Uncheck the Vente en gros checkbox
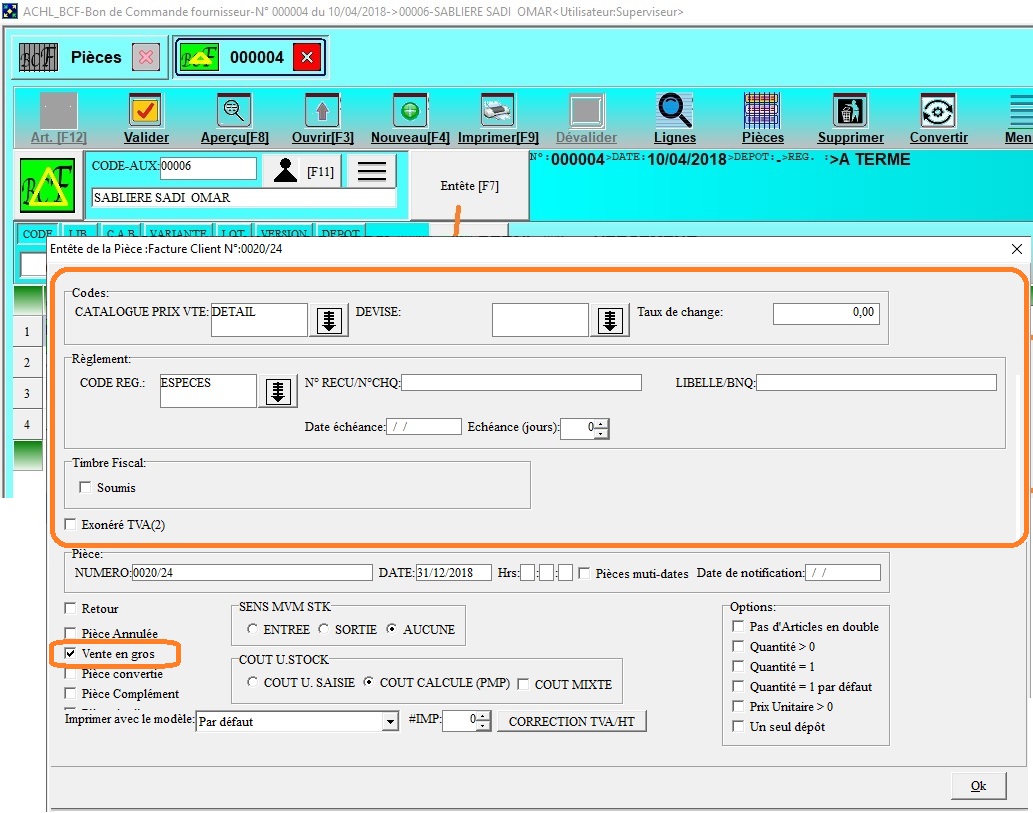Image resolution: width=1033 pixels, height=813 pixels. 70,653
